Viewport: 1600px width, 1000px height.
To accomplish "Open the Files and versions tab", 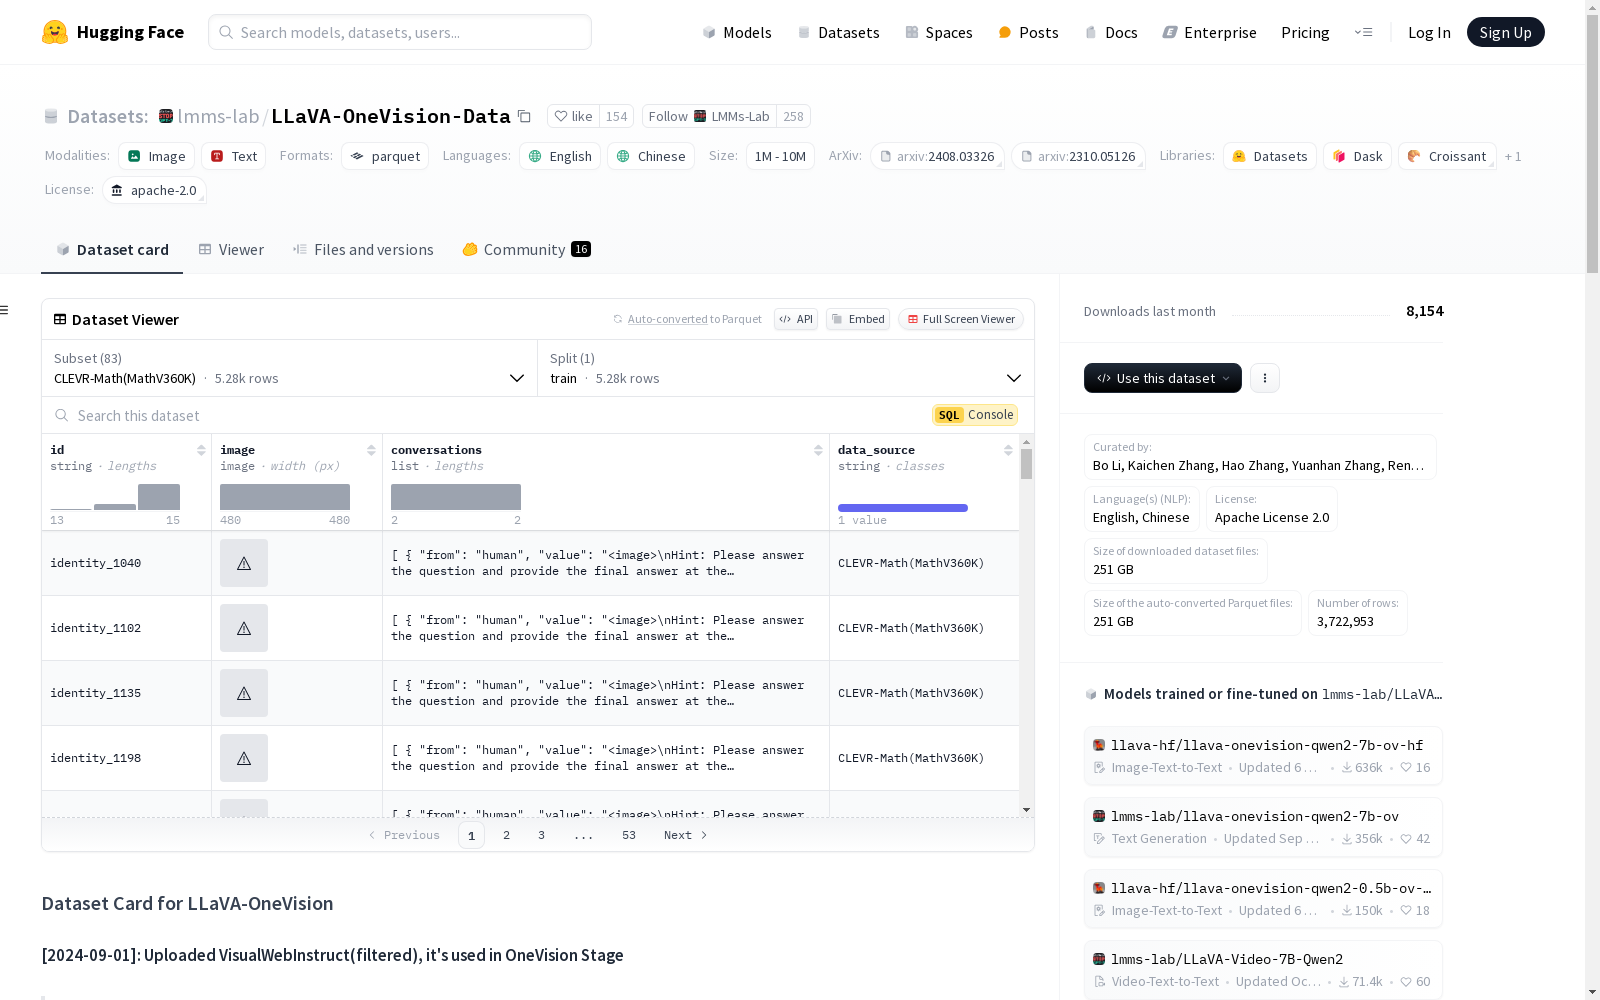I will (363, 250).
